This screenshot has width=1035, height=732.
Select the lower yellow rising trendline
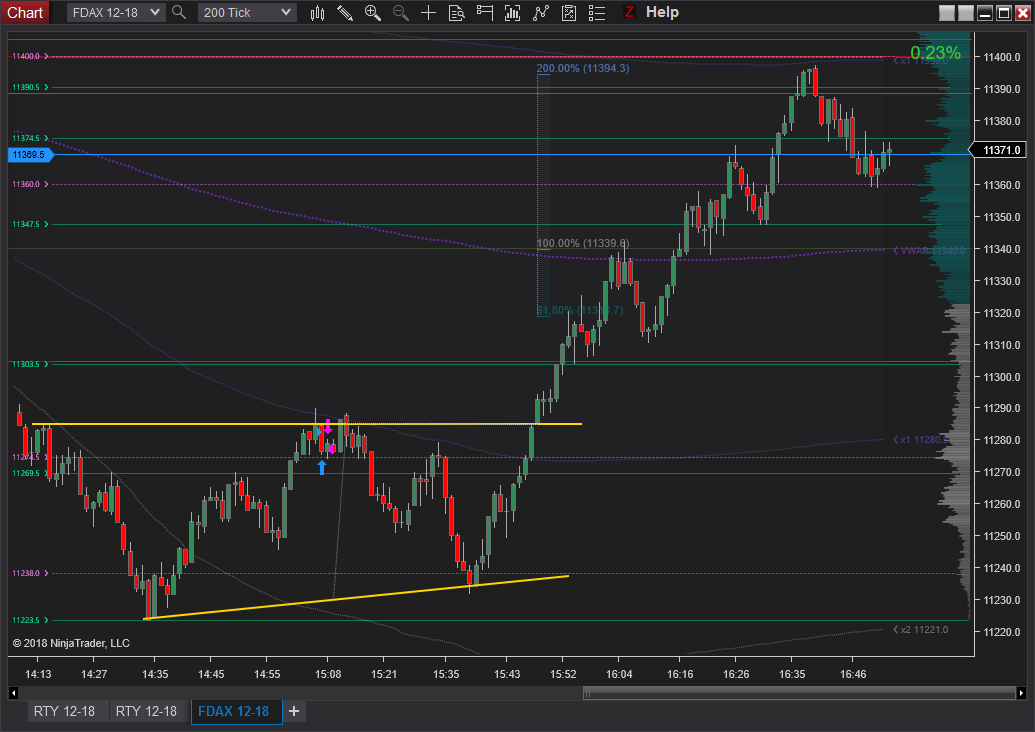click(x=356, y=597)
